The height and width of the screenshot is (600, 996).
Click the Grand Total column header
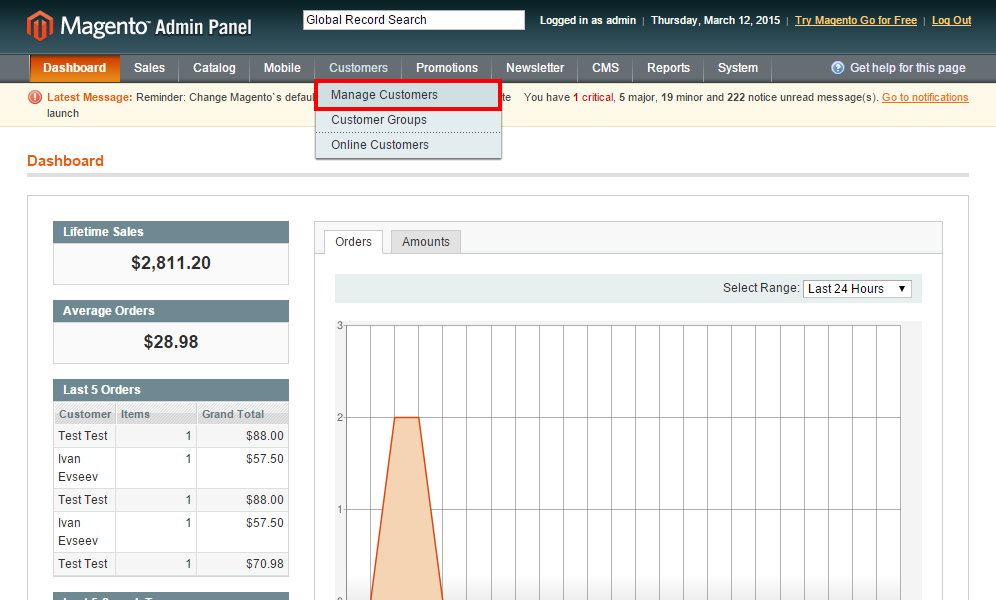(x=242, y=414)
